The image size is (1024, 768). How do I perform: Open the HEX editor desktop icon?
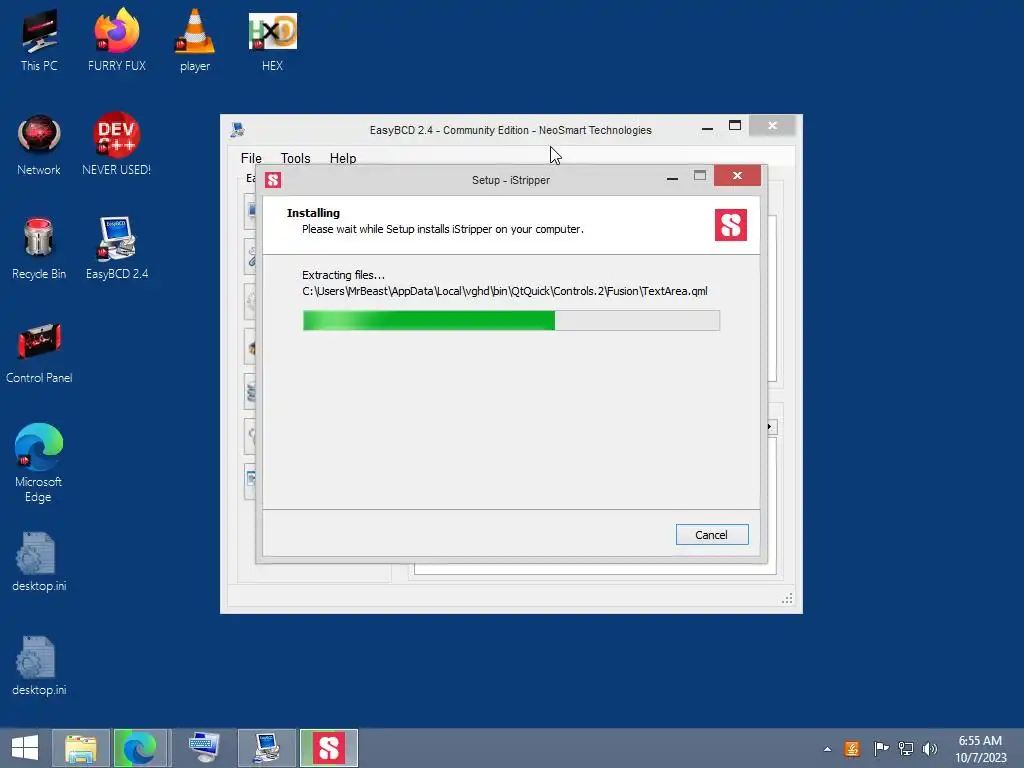point(272,40)
